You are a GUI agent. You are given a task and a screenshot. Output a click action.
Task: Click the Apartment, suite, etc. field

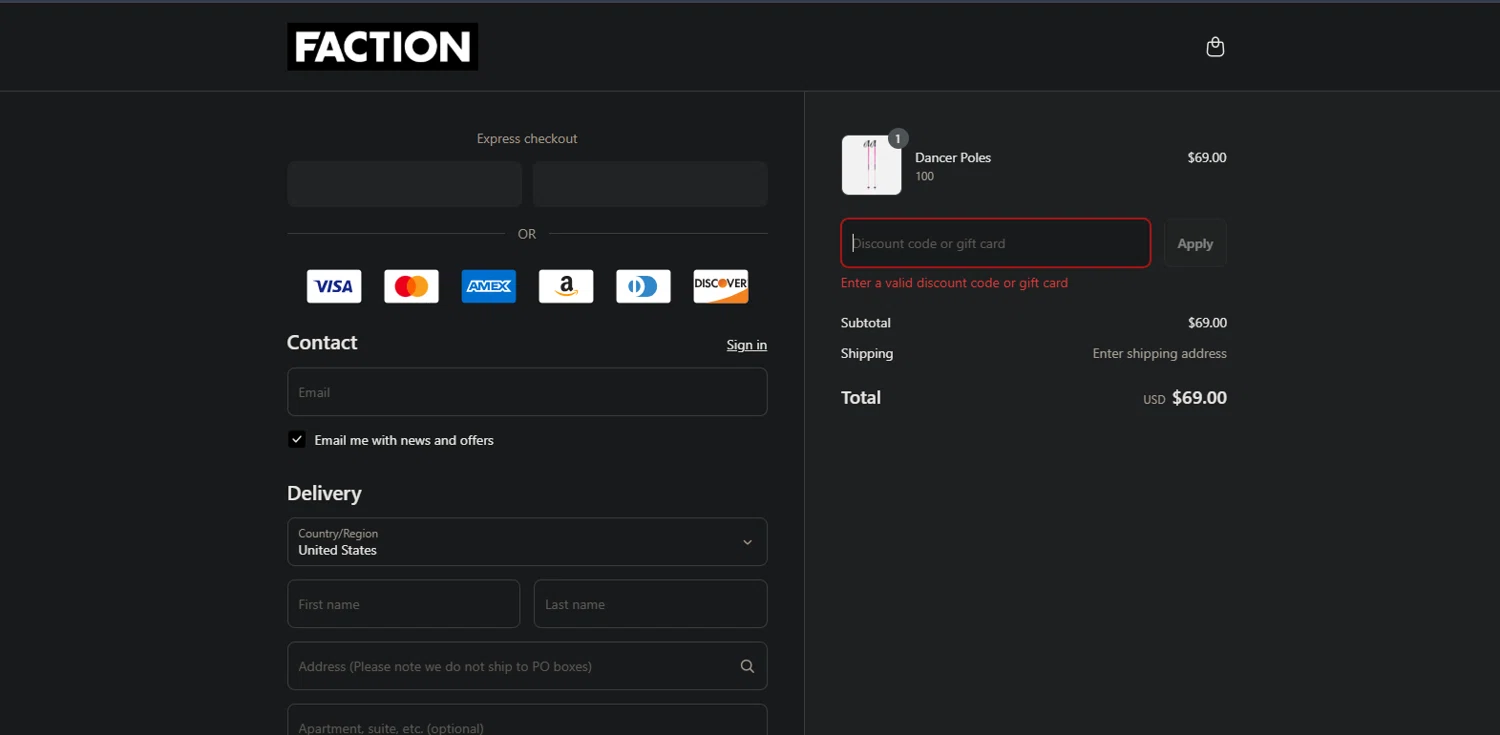tap(527, 720)
